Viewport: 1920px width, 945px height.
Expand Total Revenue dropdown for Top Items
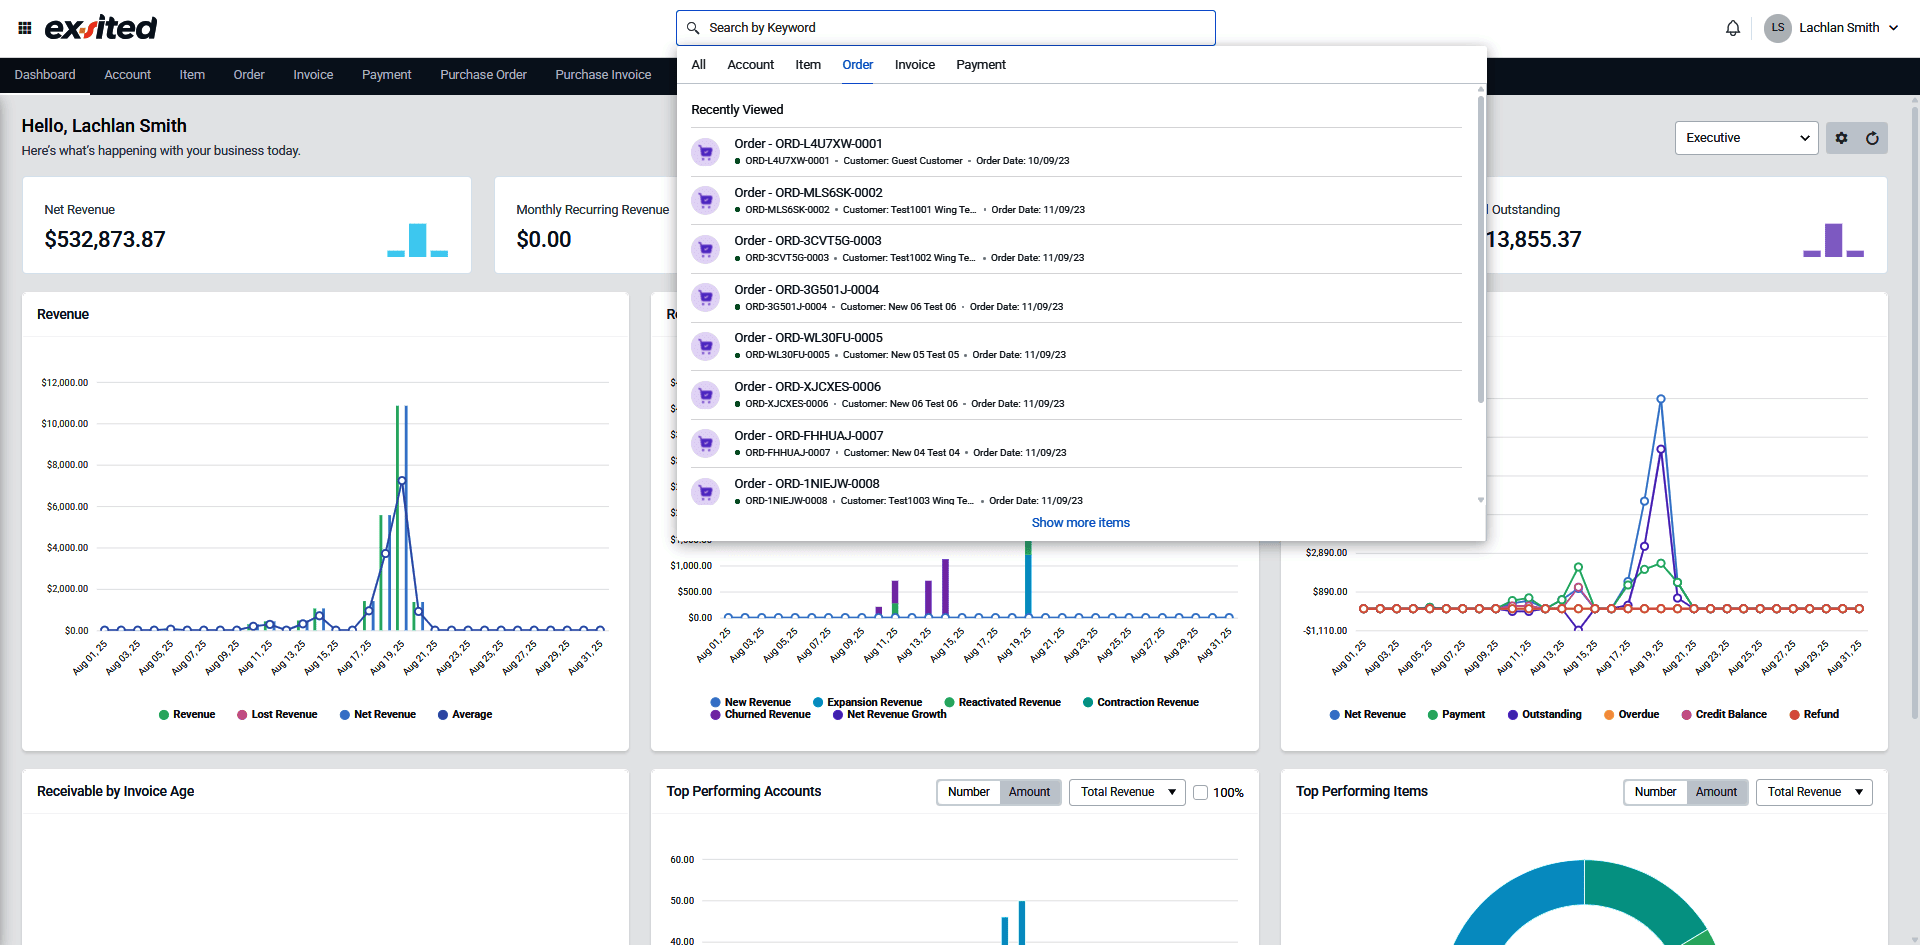click(x=1814, y=792)
